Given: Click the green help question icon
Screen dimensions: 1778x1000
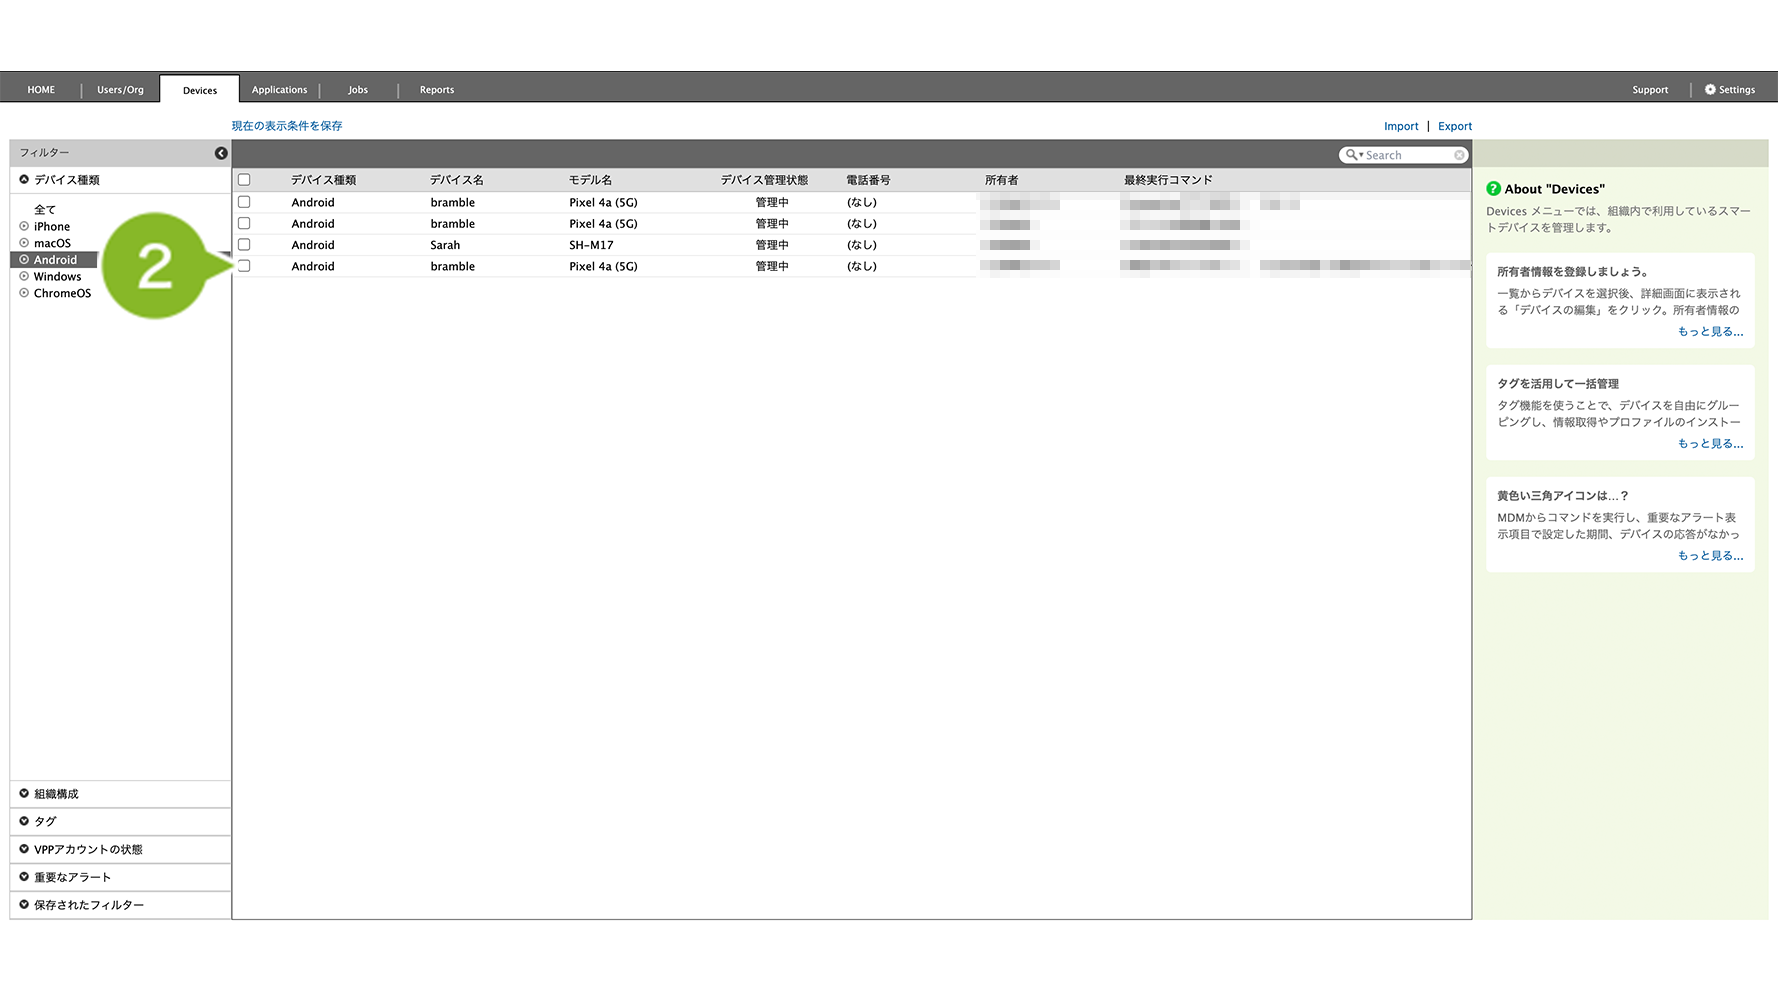Looking at the screenshot, I should point(1493,189).
